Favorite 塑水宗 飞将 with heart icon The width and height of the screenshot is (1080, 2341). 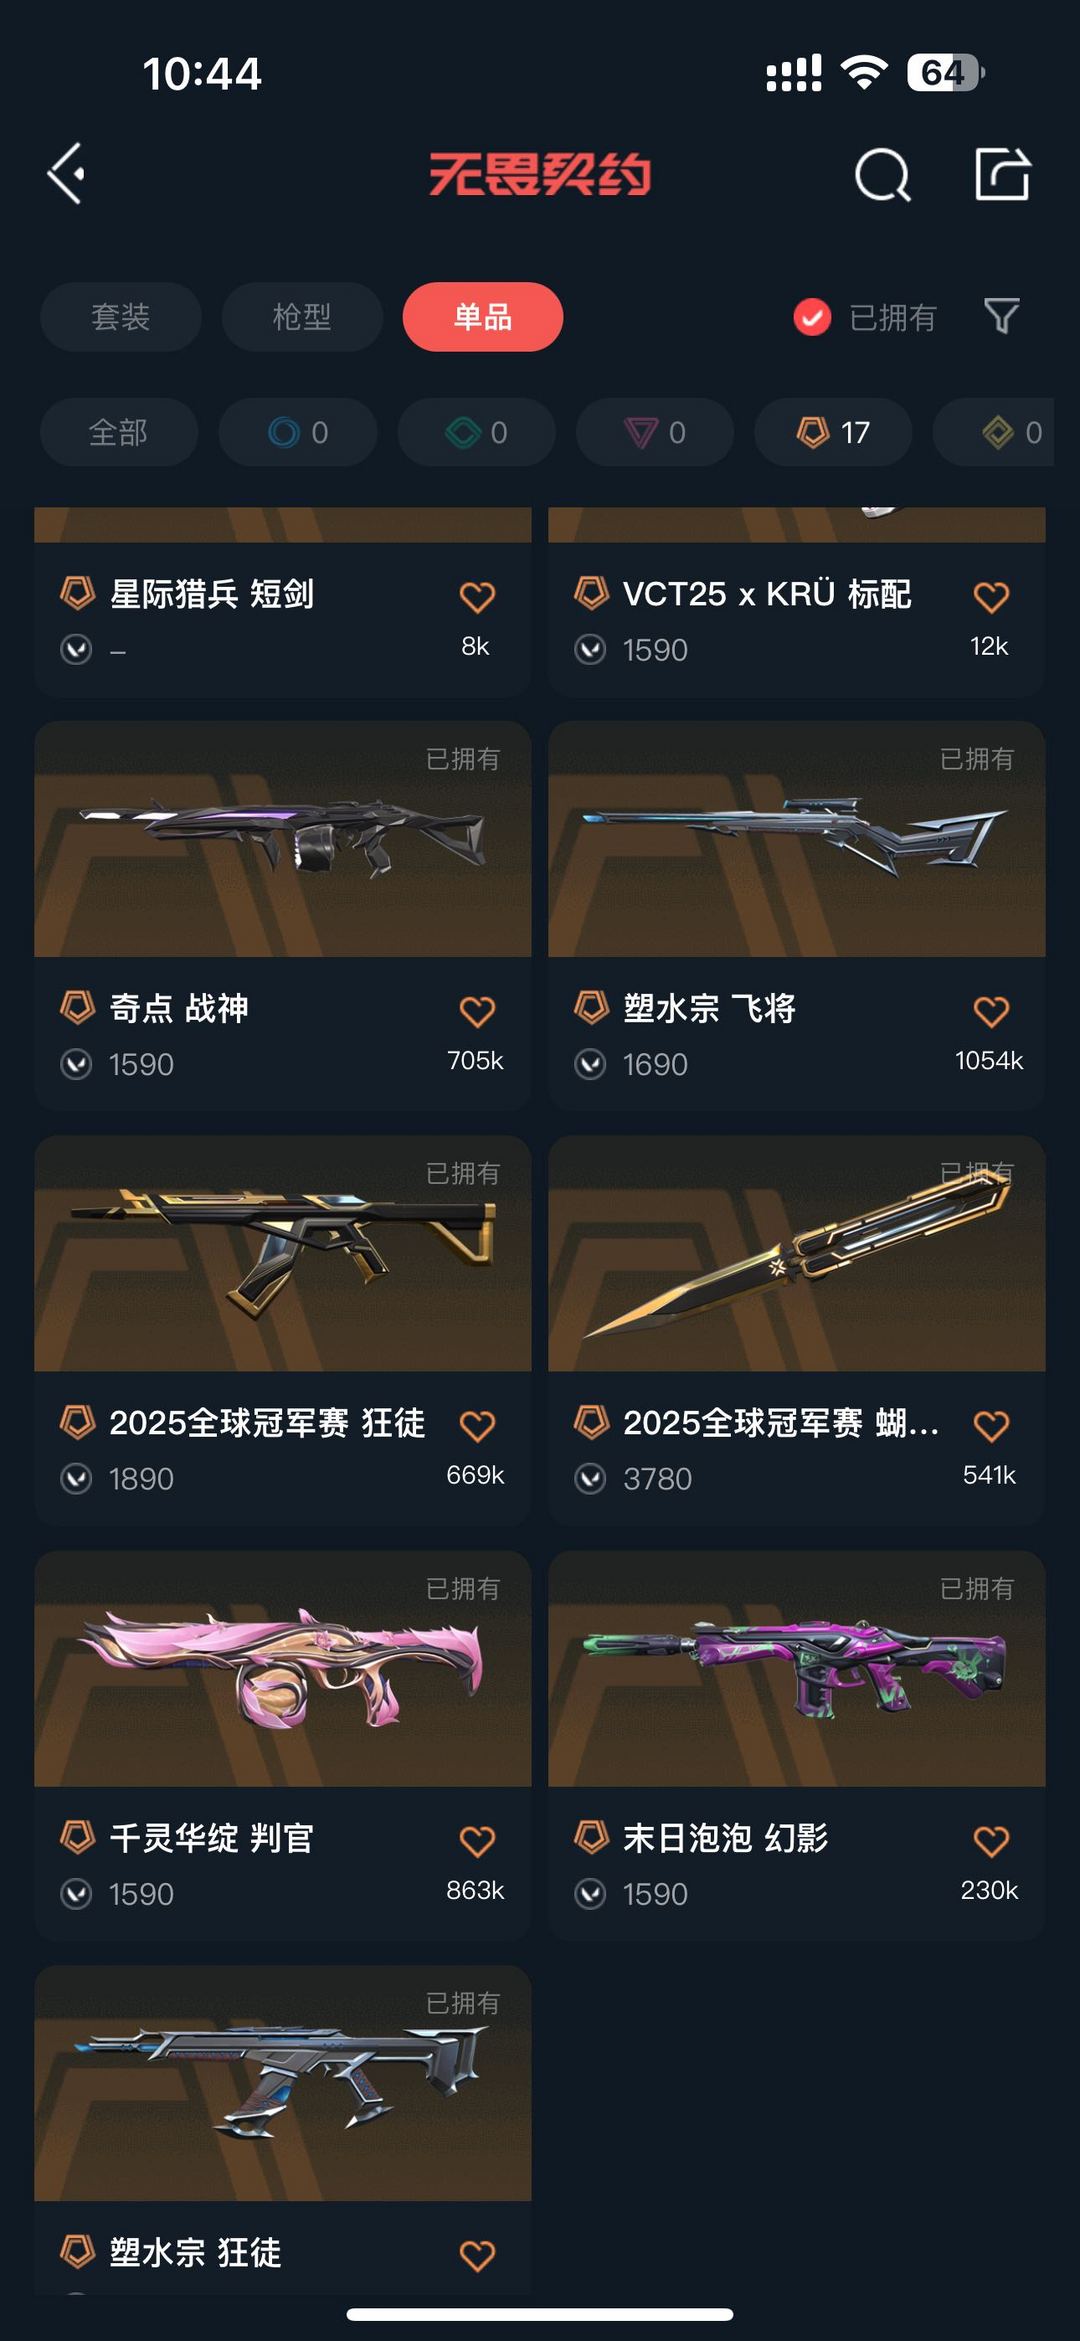point(991,1011)
